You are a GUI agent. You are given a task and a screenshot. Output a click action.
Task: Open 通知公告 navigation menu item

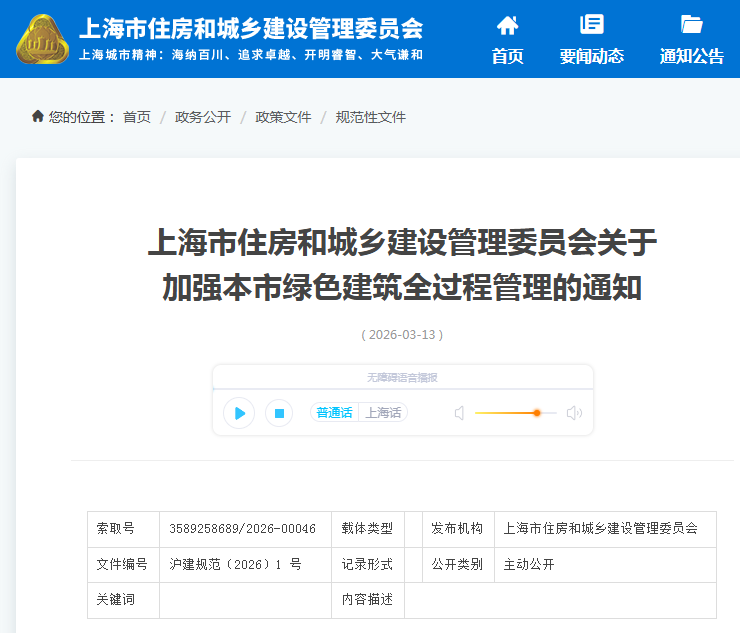click(x=691, y=56)
